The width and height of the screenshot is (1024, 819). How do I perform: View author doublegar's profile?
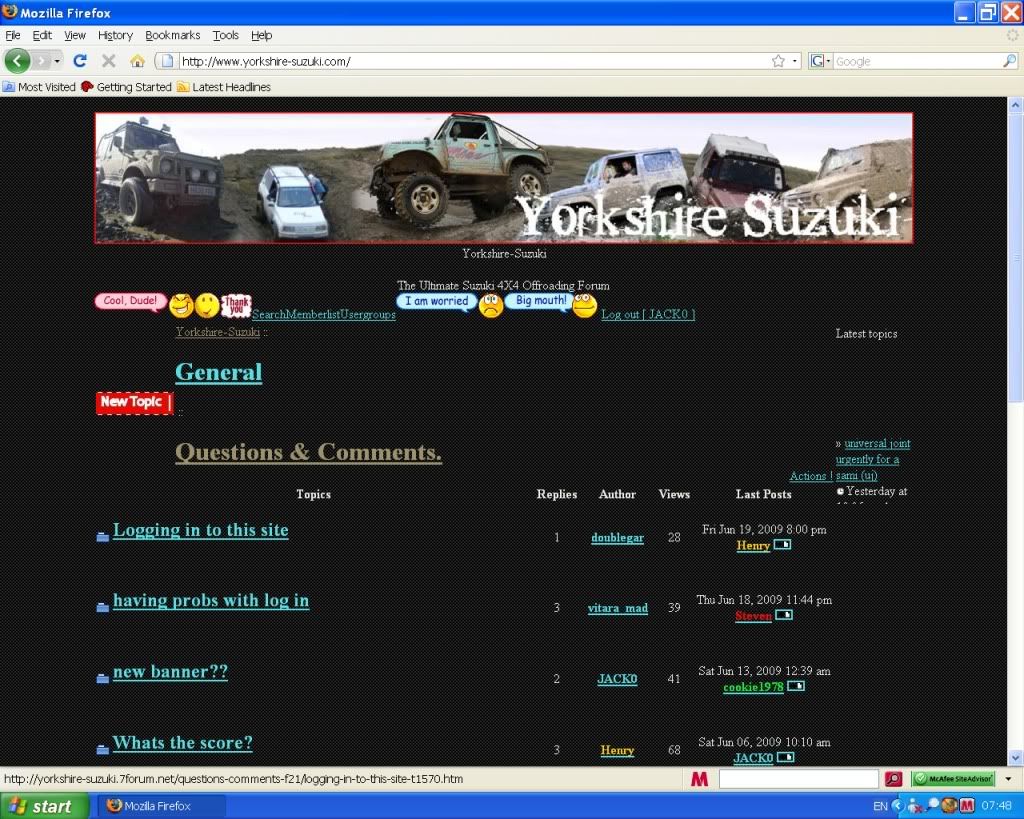click(x=617, y=538)
